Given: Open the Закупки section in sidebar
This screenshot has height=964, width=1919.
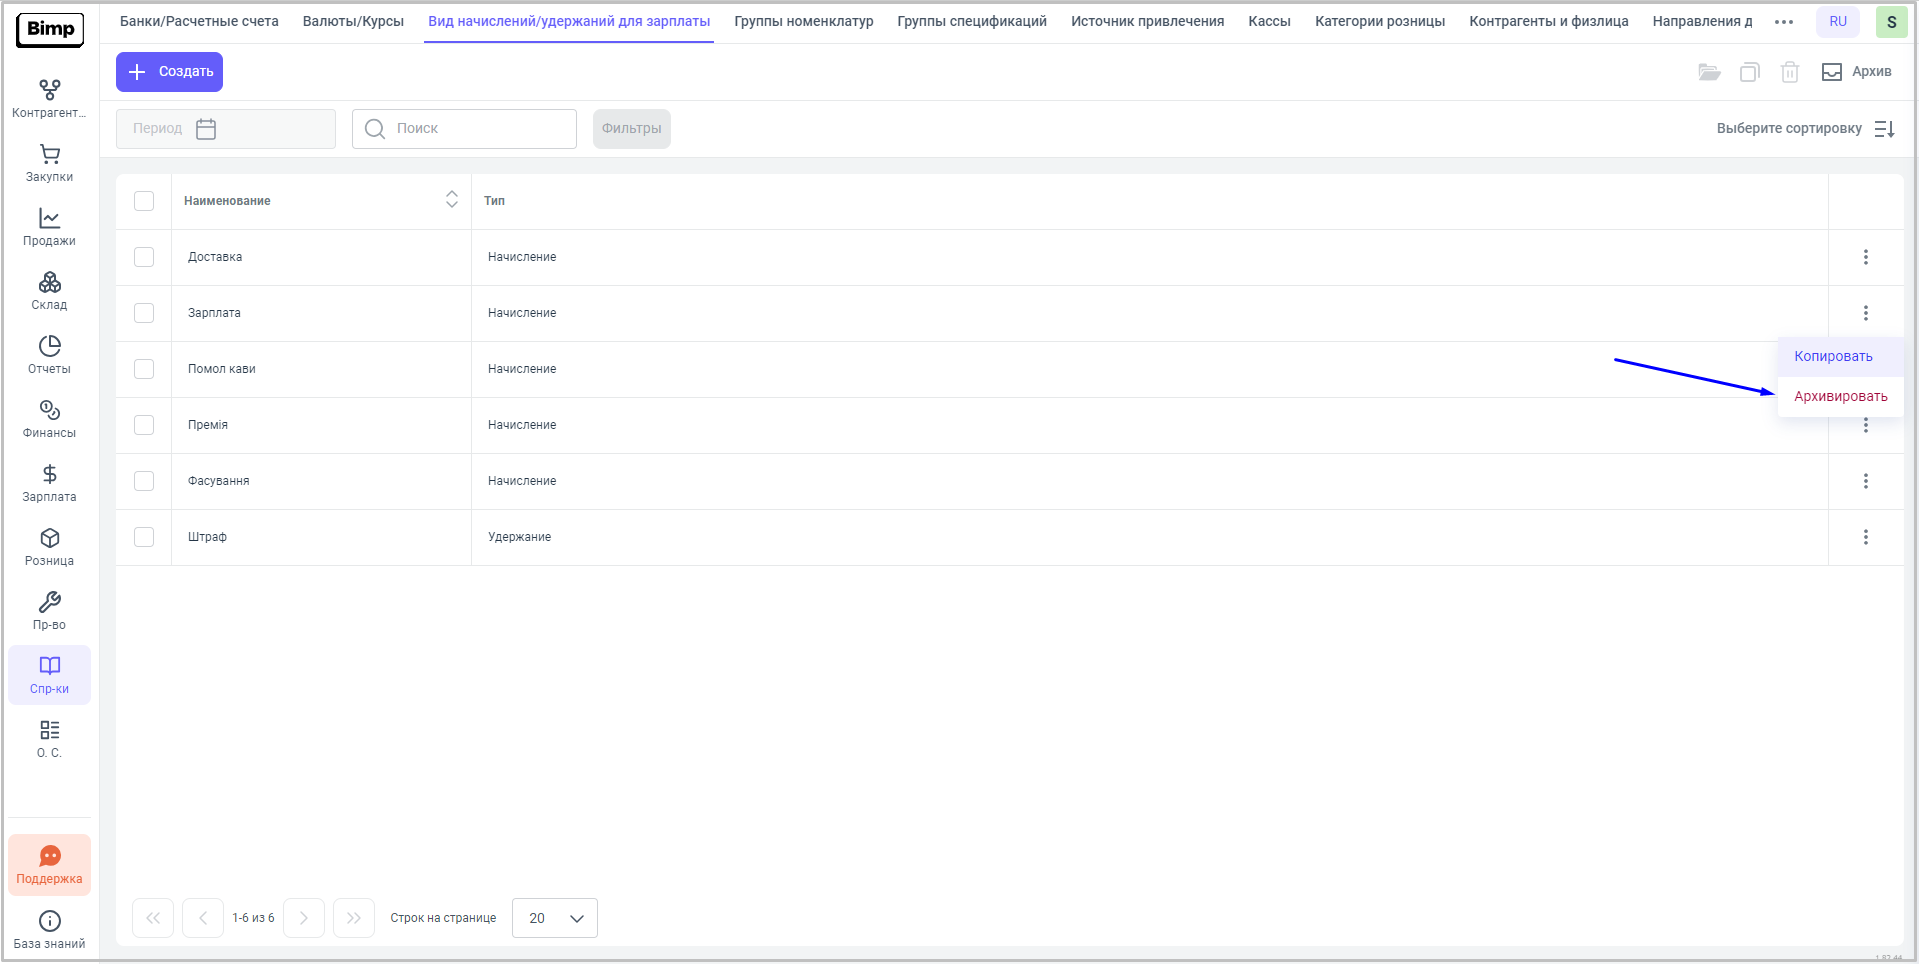Looking at the screenshot, I should (x=49, y=163).
